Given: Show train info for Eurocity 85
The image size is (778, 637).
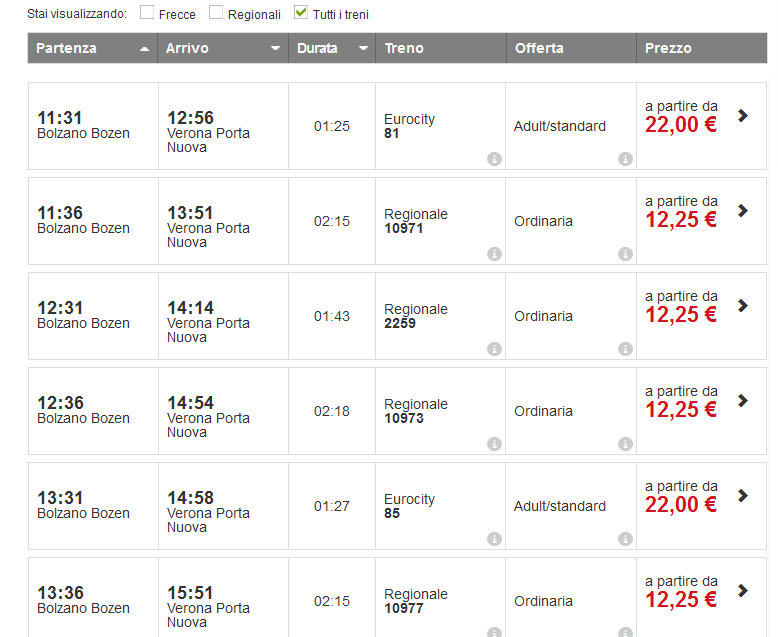Looking at the screenshot, I should [494, 539].
